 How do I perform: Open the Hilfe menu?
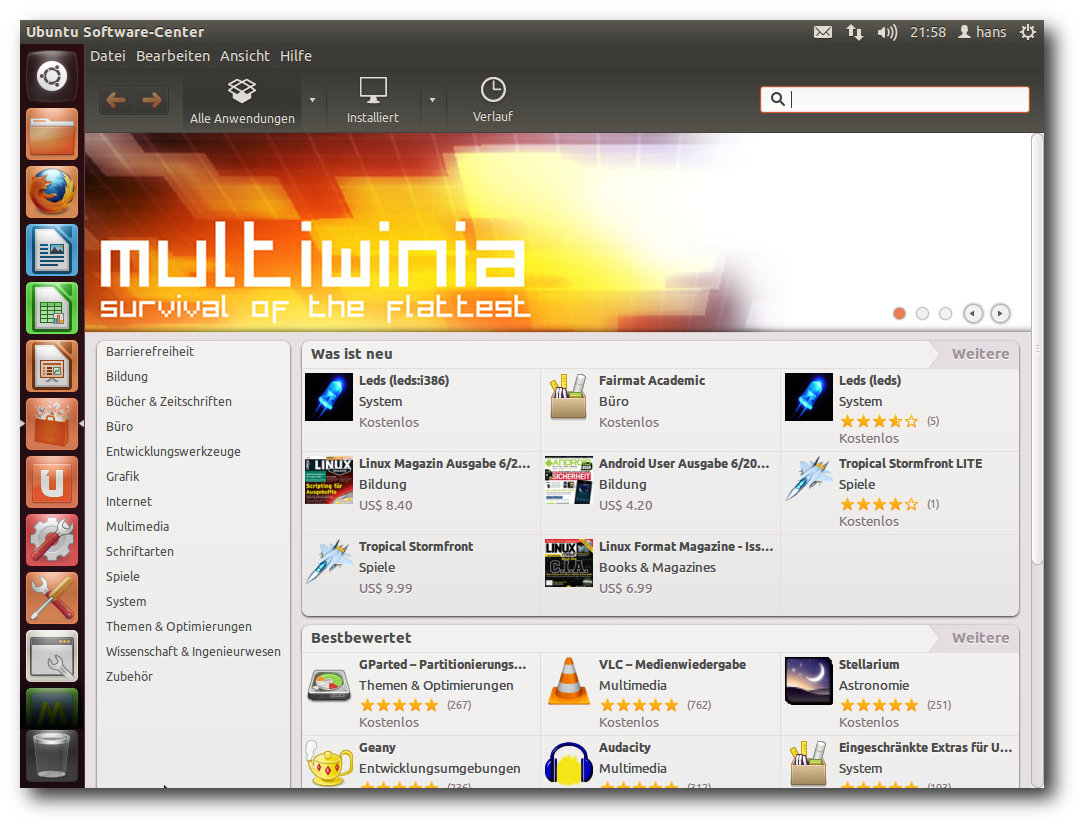[296, 56]
